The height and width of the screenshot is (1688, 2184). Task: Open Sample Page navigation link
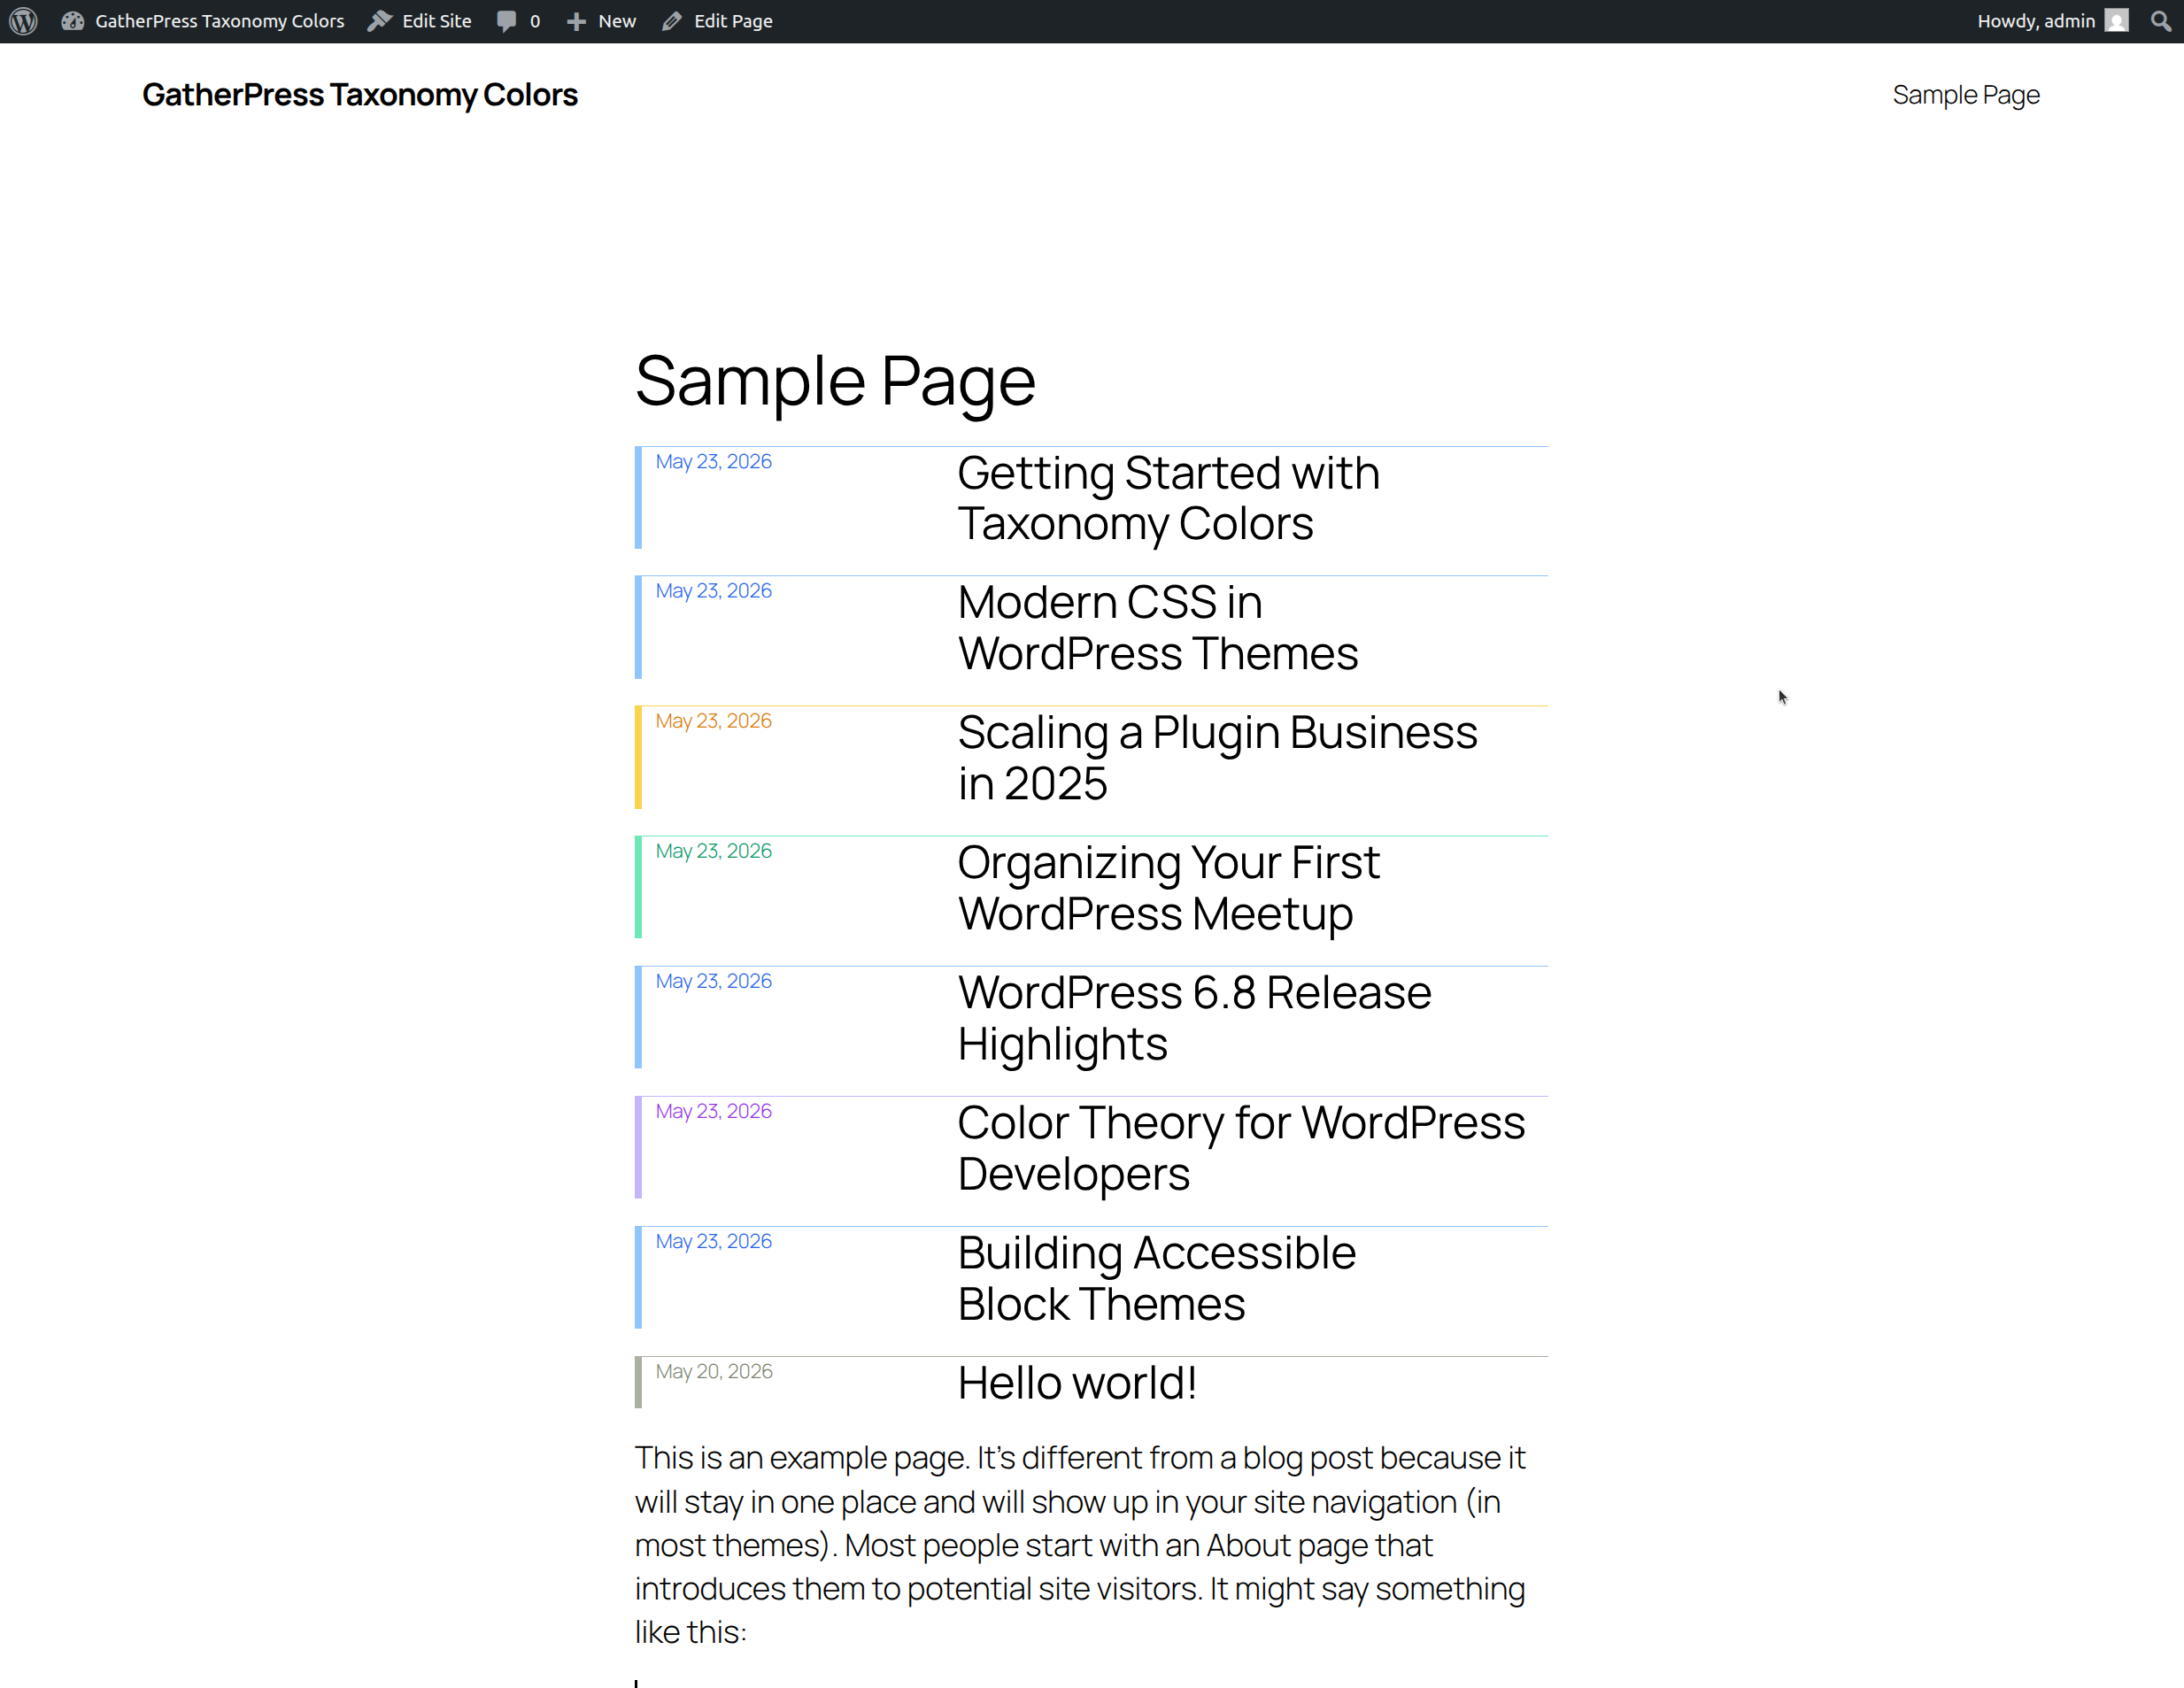[x=1966, y=95]
